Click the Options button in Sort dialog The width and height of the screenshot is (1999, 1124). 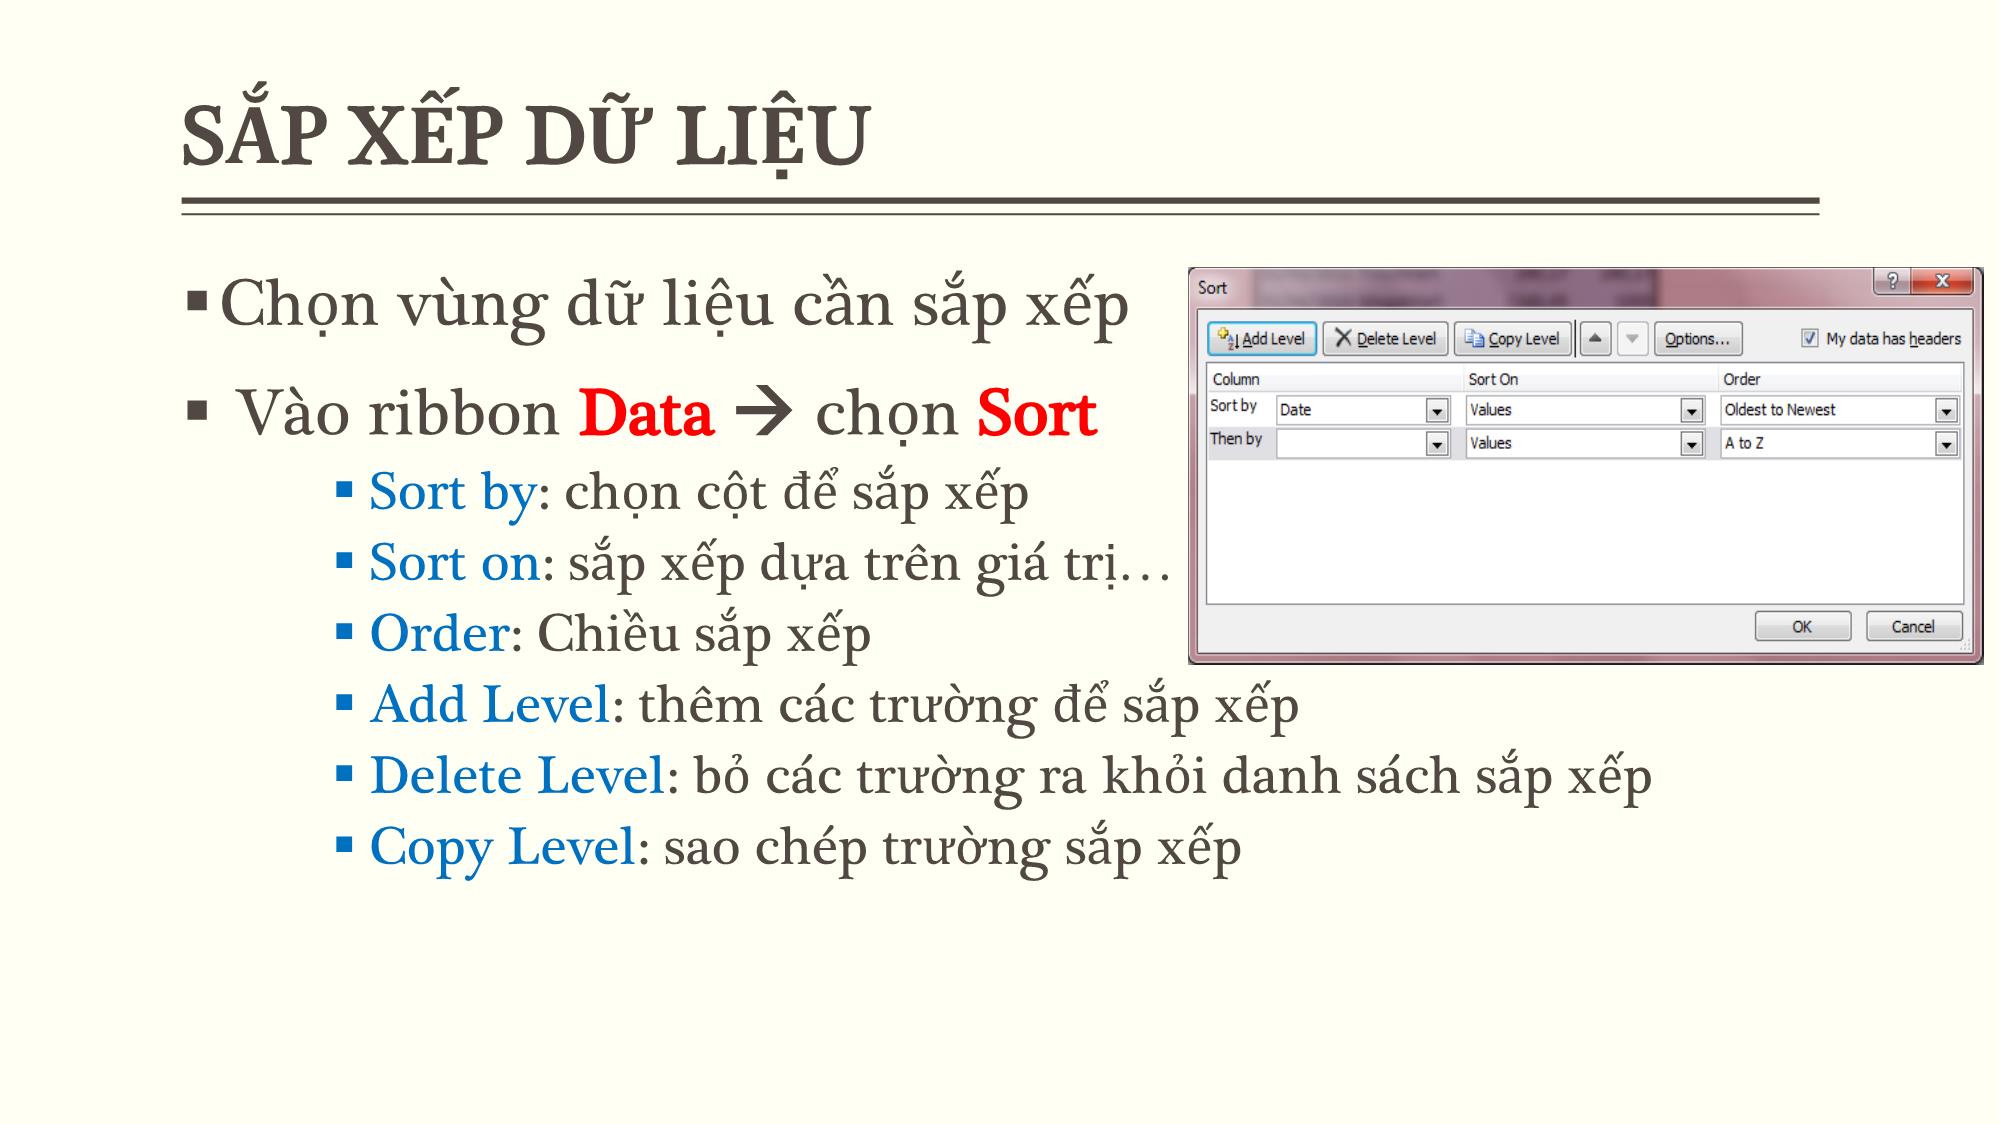pyautogui.click(x=1693, y=338)
